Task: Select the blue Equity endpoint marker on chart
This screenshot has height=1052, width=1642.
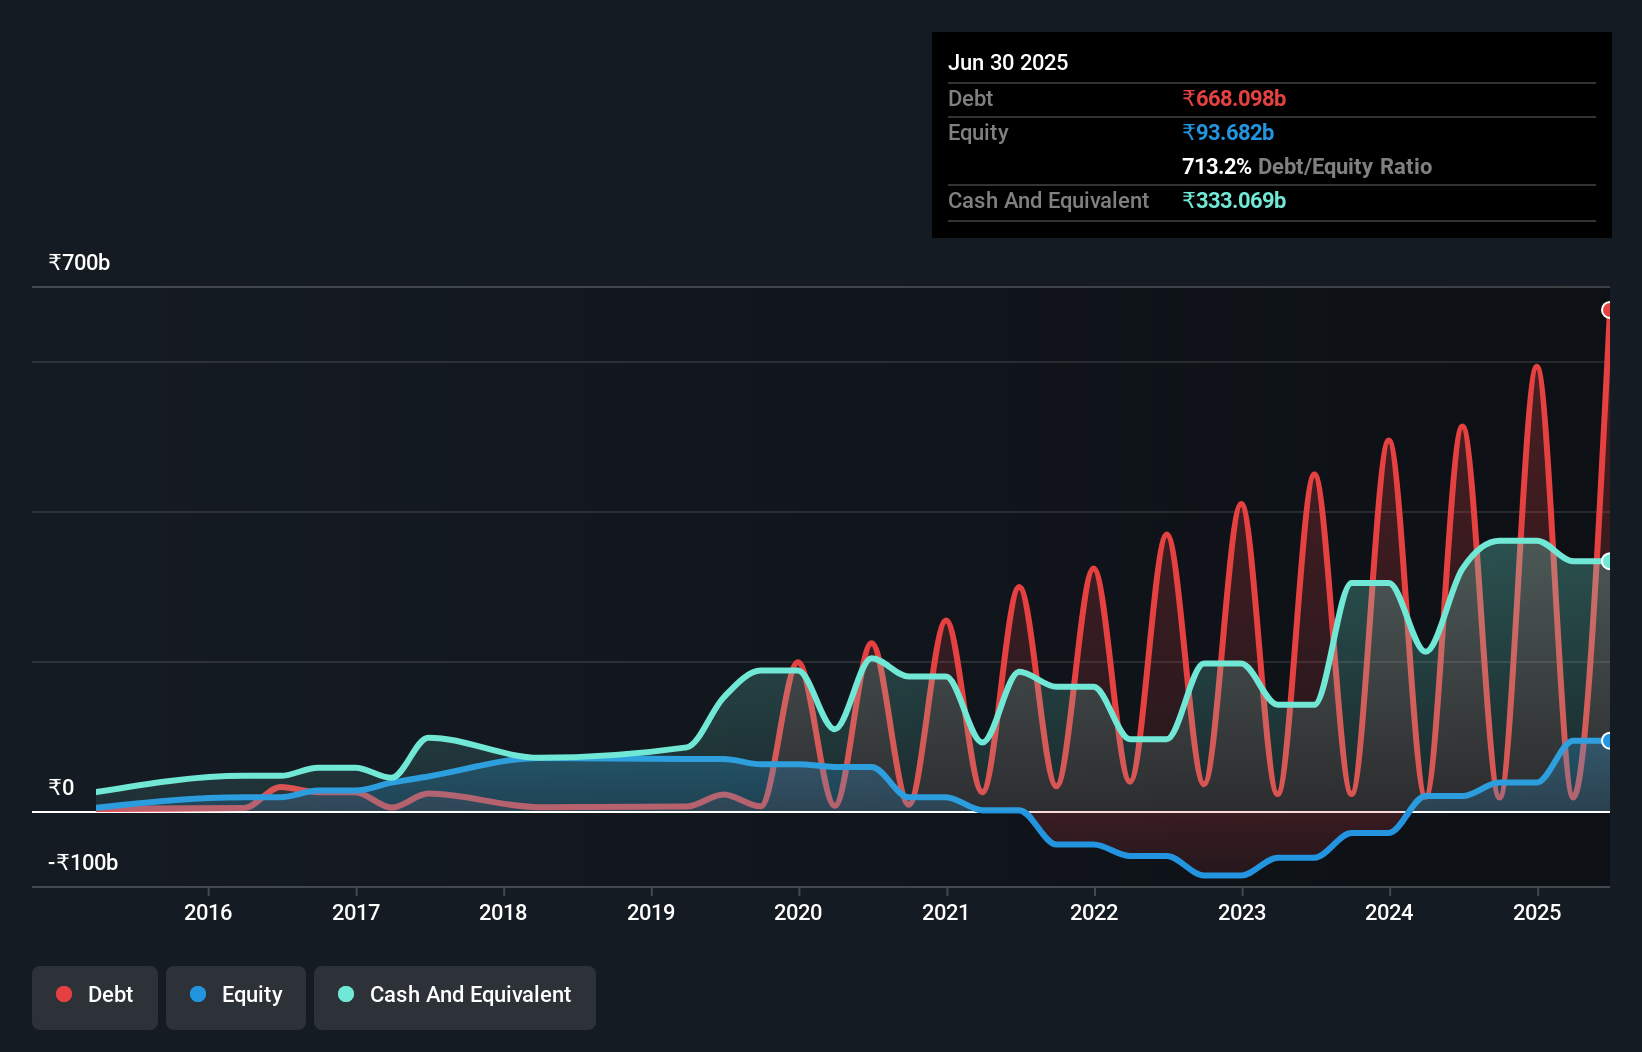Action: 1608,741
